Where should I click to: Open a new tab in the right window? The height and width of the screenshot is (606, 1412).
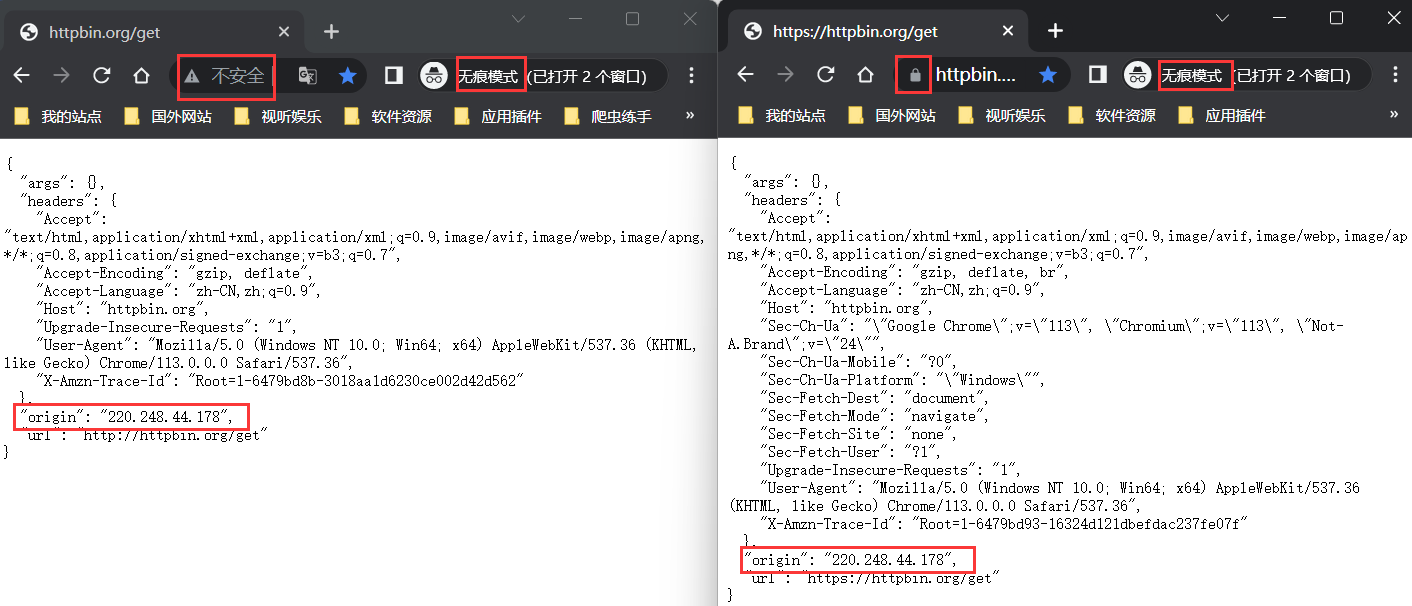coord(1055,31)
